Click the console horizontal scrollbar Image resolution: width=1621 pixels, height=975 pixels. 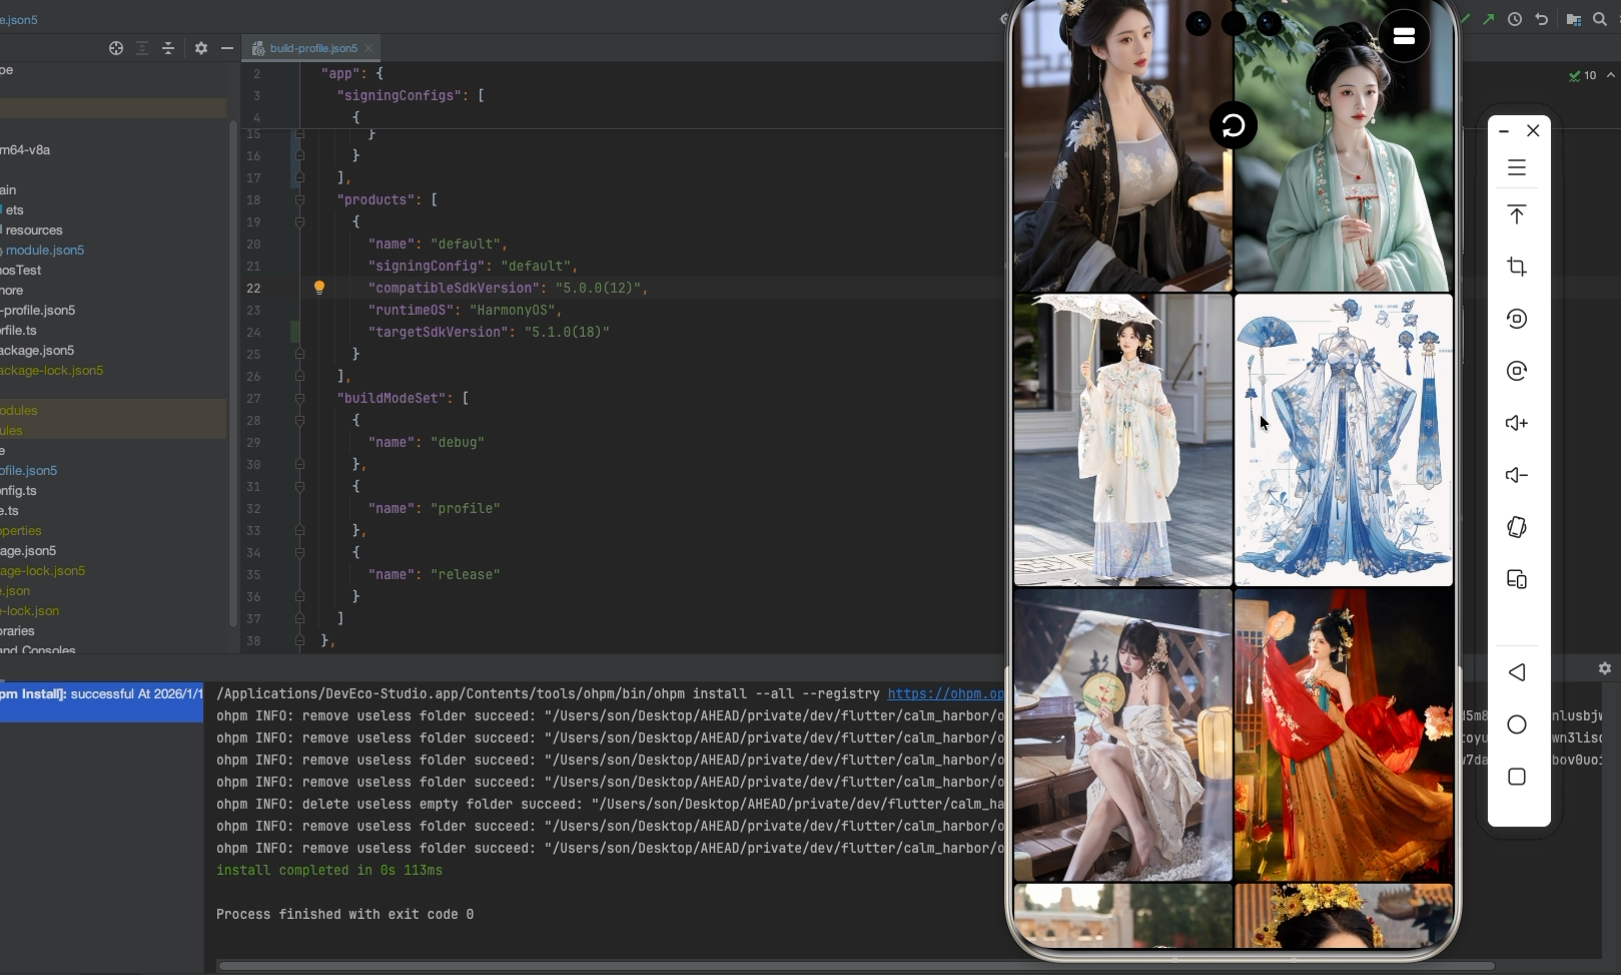[x=856, y=966]
